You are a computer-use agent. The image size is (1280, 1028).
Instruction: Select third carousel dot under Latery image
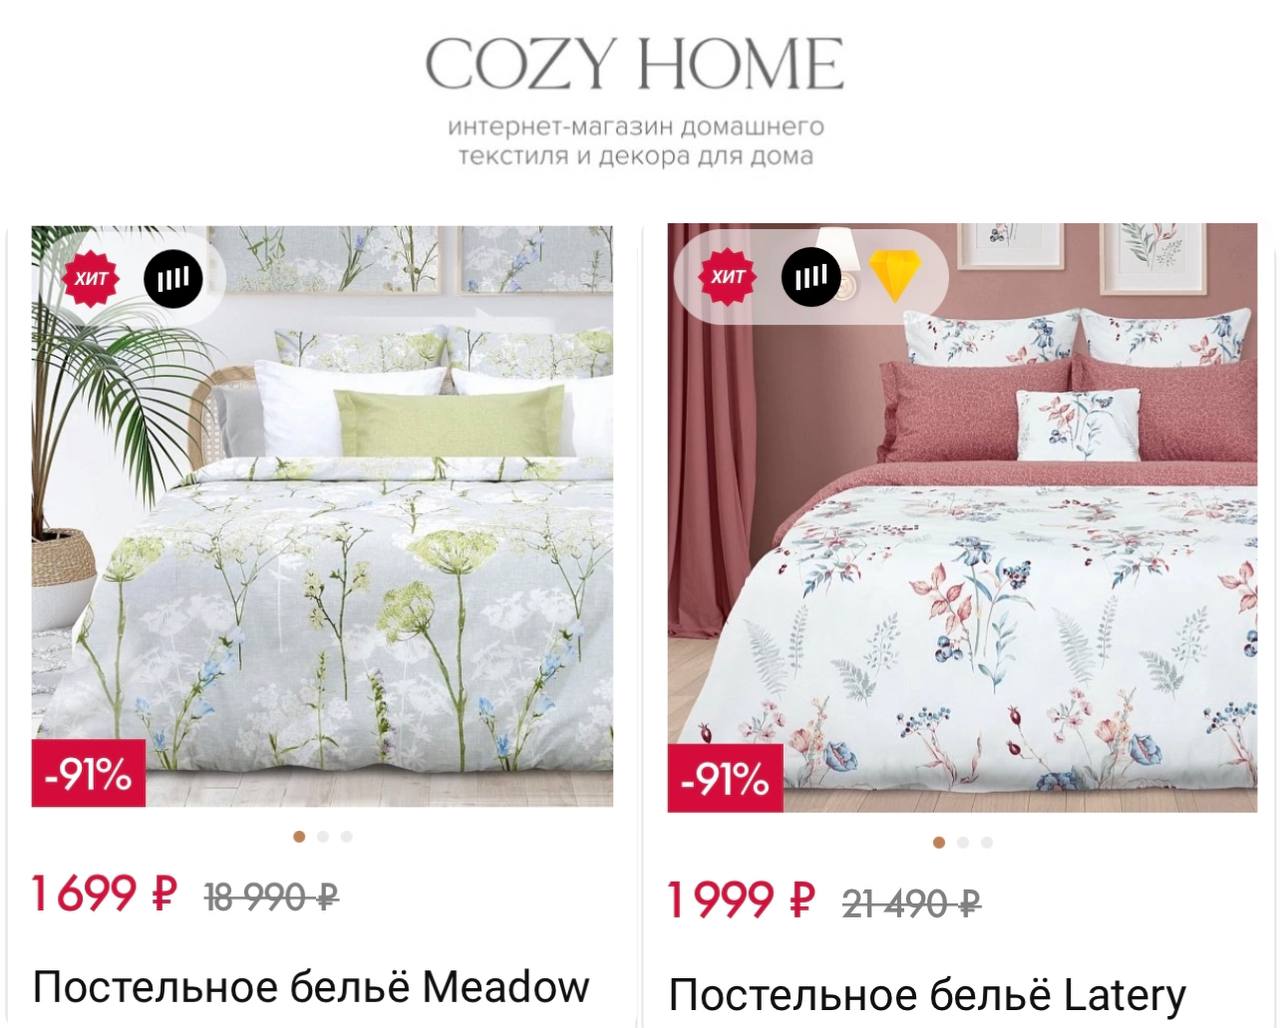pos(986,842)
